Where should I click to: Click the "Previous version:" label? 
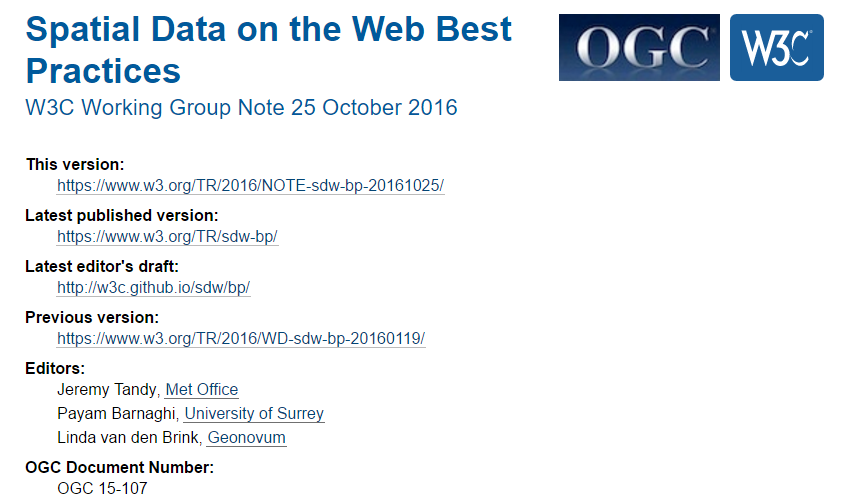click(x=92, y=317)
